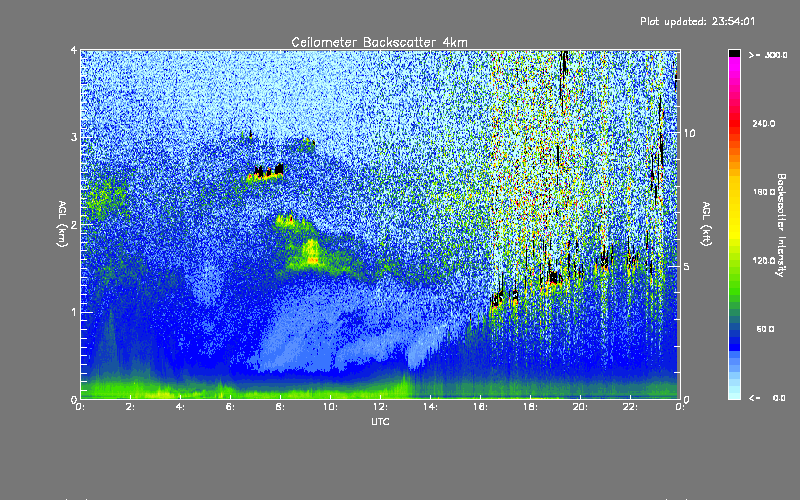Click the '8:' UTC tick label
This screenshot has width=800, height=500.
point(280,407)
